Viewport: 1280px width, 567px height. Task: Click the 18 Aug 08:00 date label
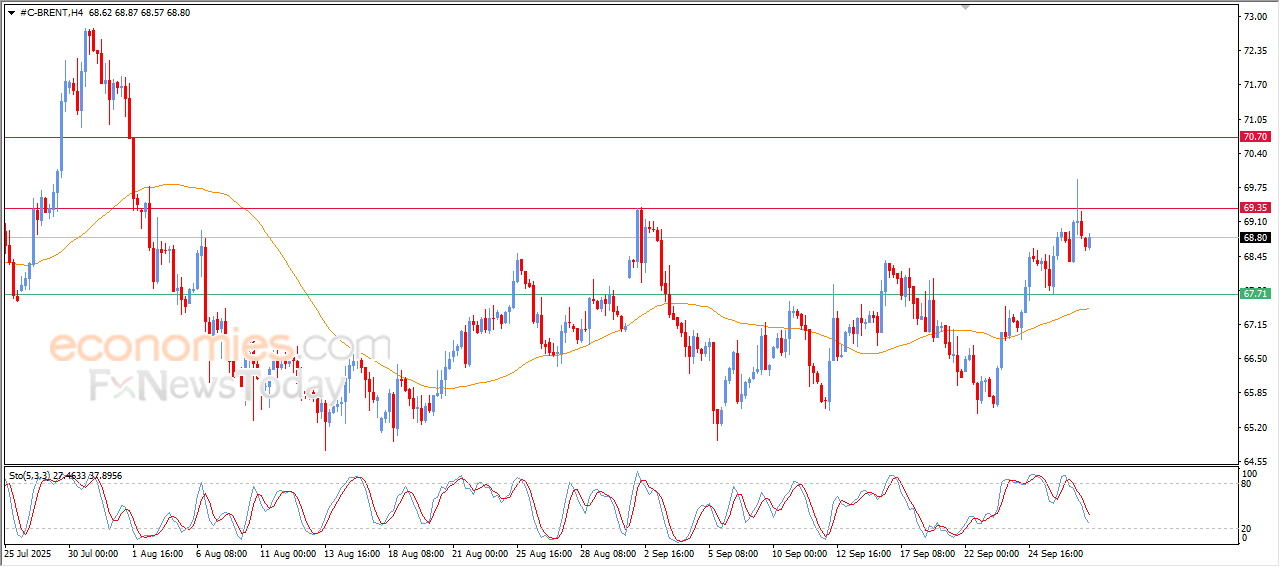pos(415,552)
